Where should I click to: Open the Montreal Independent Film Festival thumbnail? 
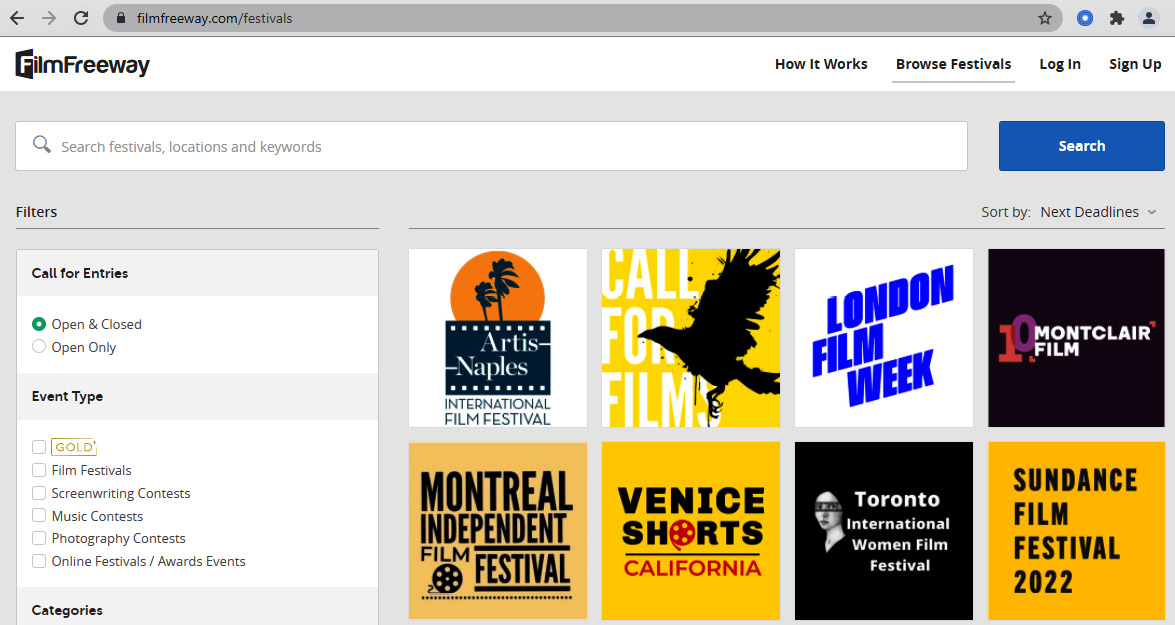click(498, 531)
